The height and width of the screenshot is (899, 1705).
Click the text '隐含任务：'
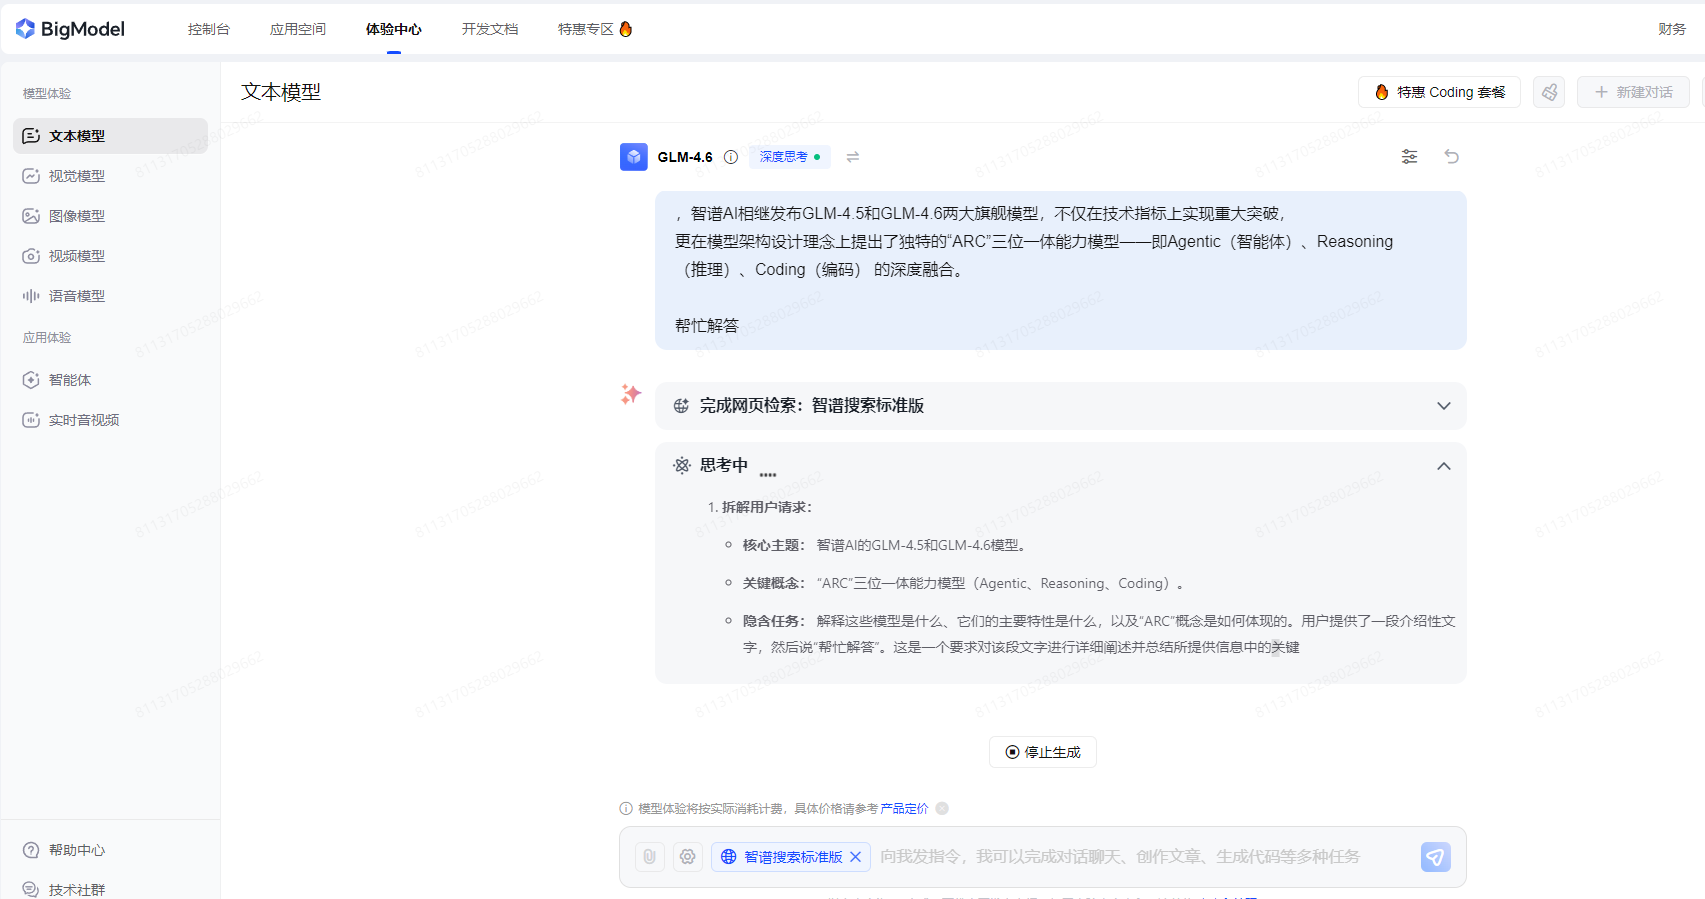(x=774, y=621)
